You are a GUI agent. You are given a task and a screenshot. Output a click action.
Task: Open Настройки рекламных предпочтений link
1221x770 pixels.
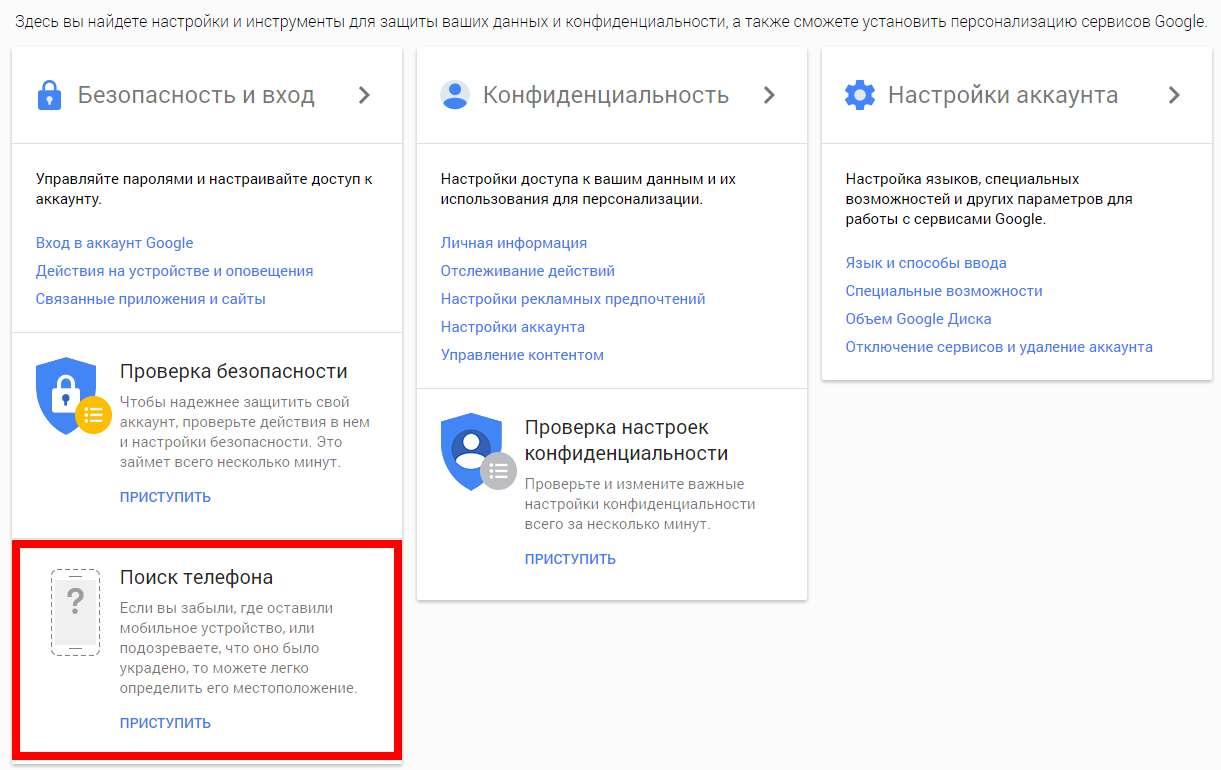point(573,299)
